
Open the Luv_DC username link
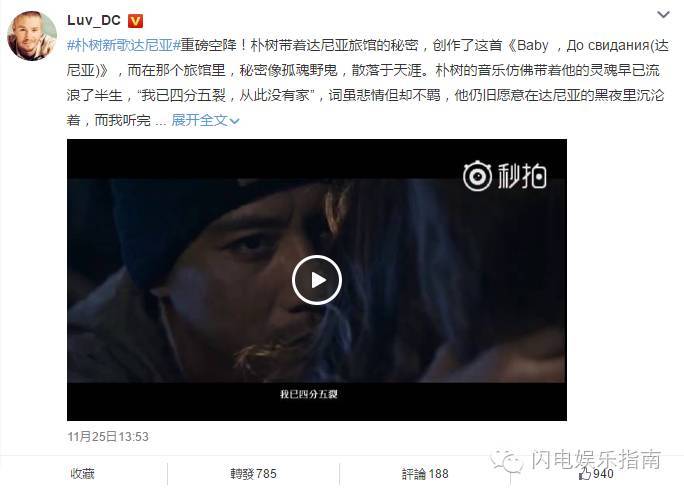pos(94,20)
